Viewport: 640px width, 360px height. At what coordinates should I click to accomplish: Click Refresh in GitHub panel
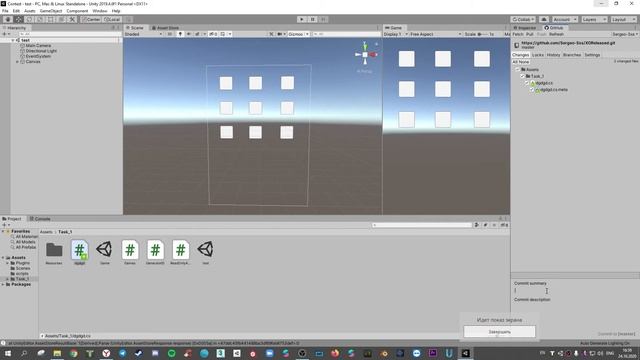point(556,34)
